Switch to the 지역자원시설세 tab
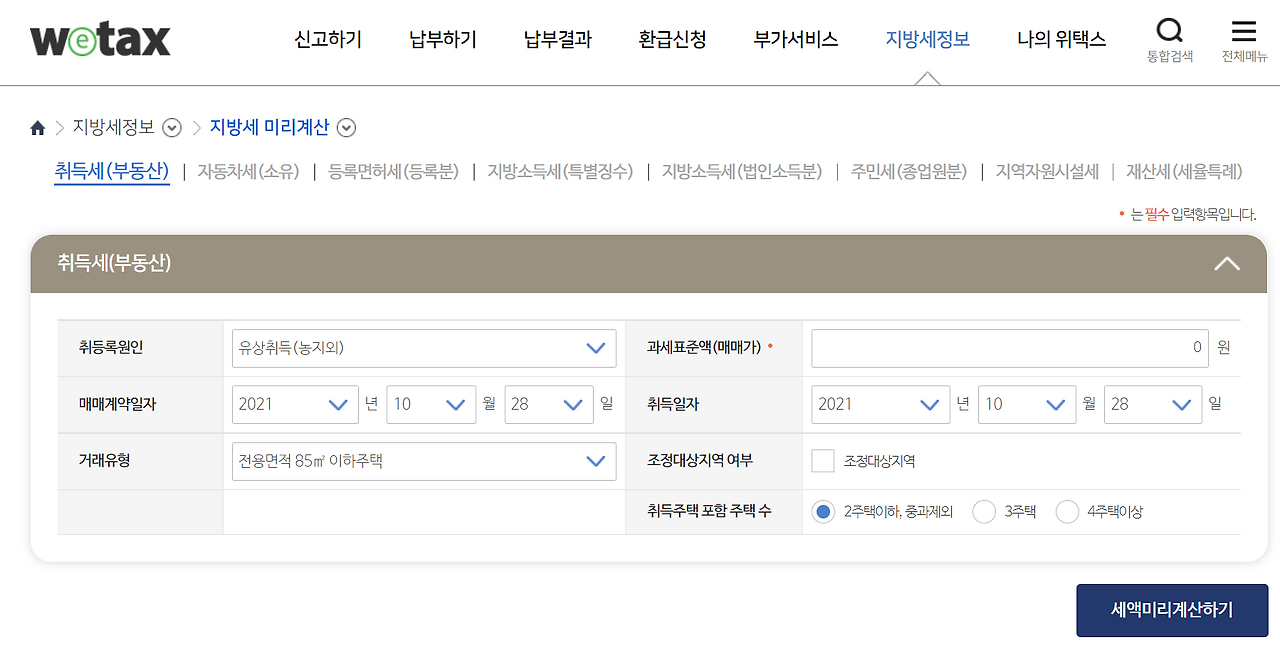This screenshot has width=1280, height=660. pos(1047,171)
